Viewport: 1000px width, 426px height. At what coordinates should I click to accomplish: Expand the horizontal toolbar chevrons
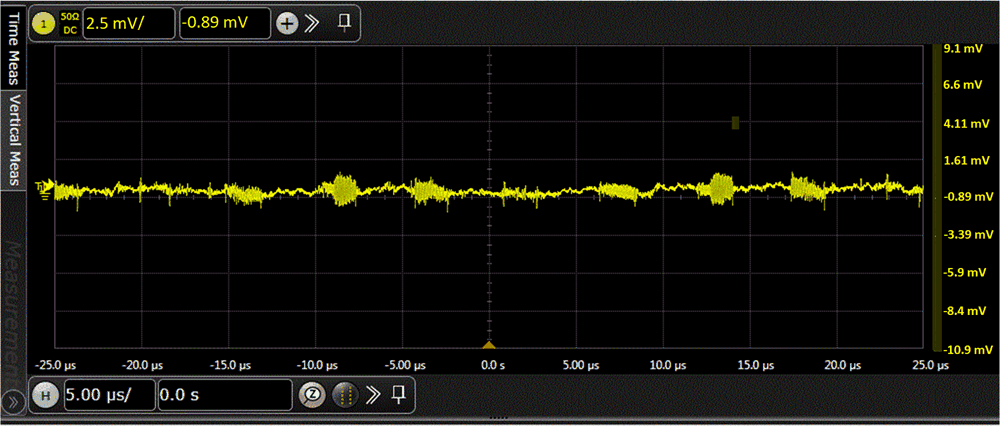pos(373,394)
